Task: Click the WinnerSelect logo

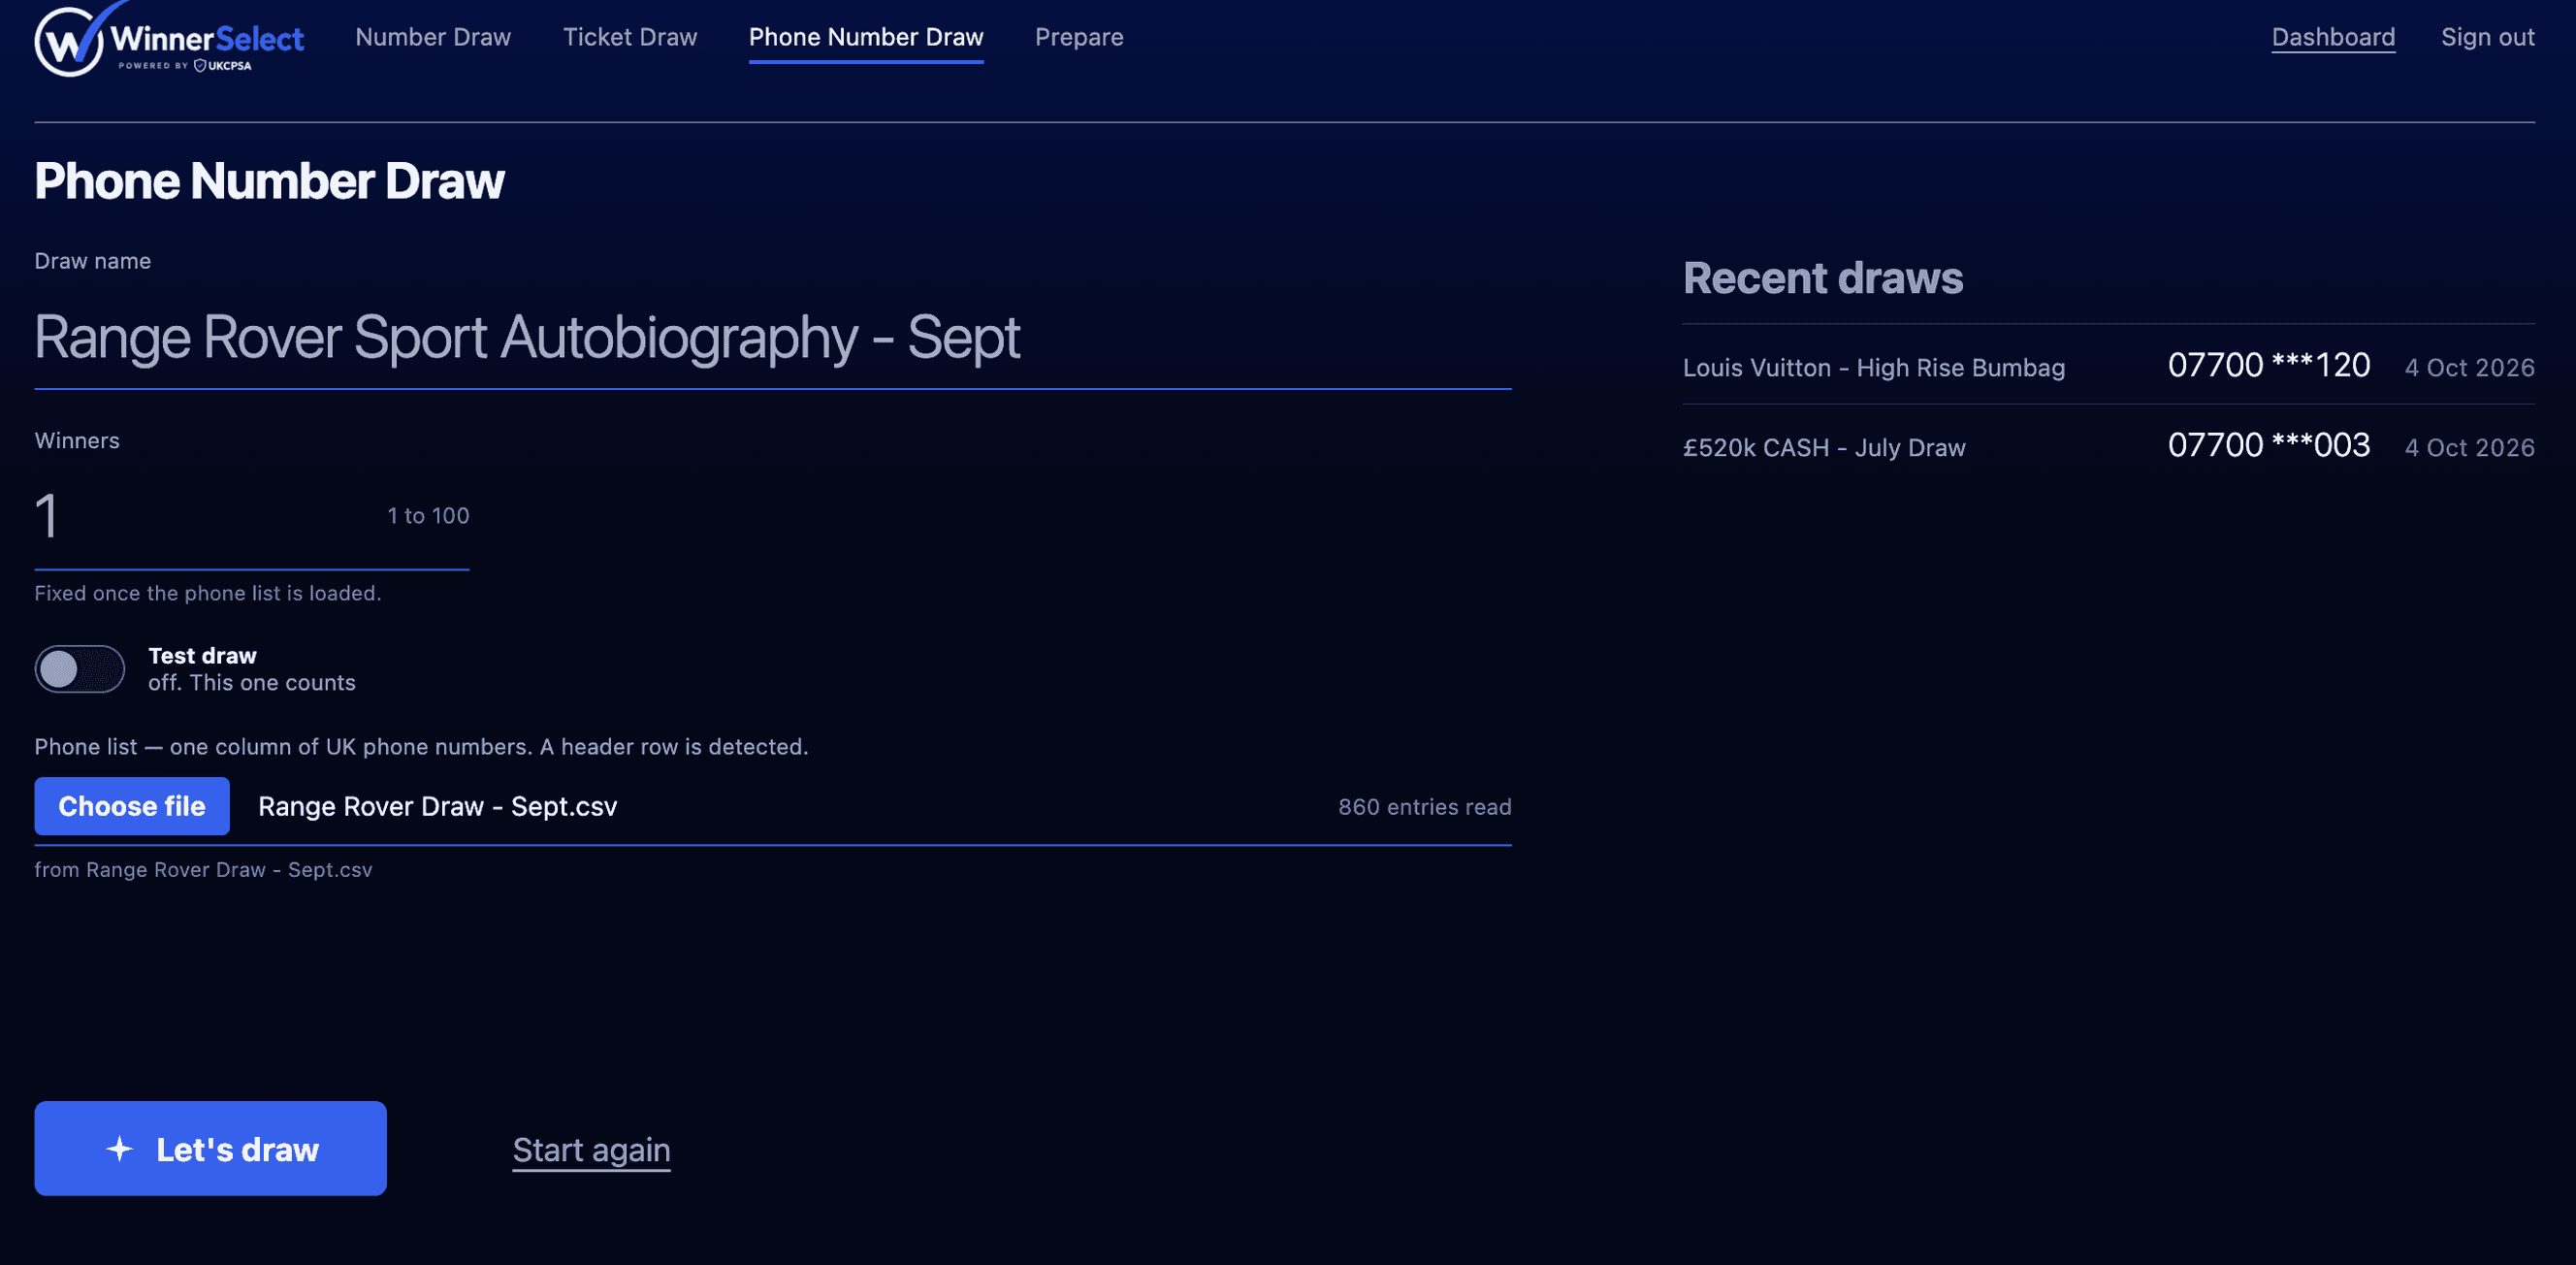Action: 169,39
